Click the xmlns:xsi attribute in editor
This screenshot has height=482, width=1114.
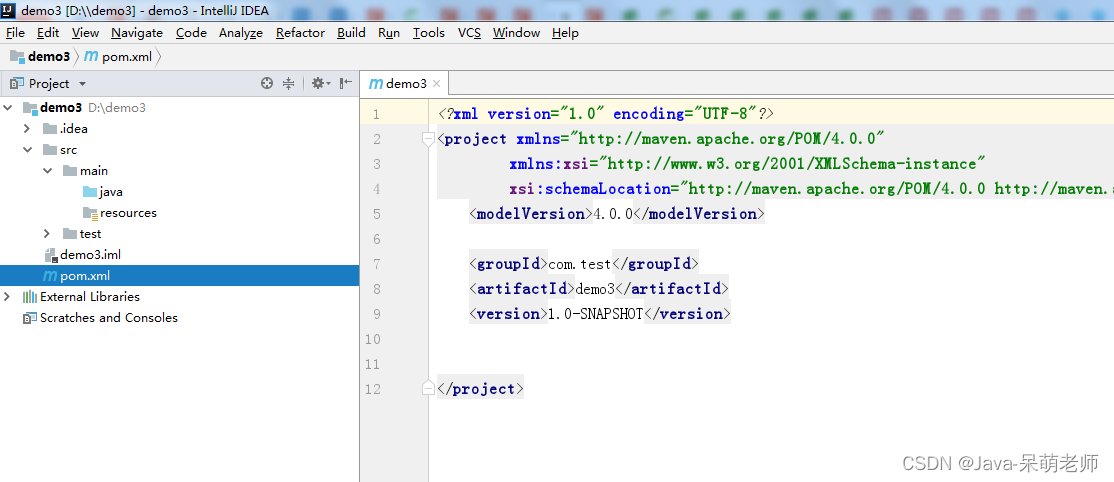(550, 164)
